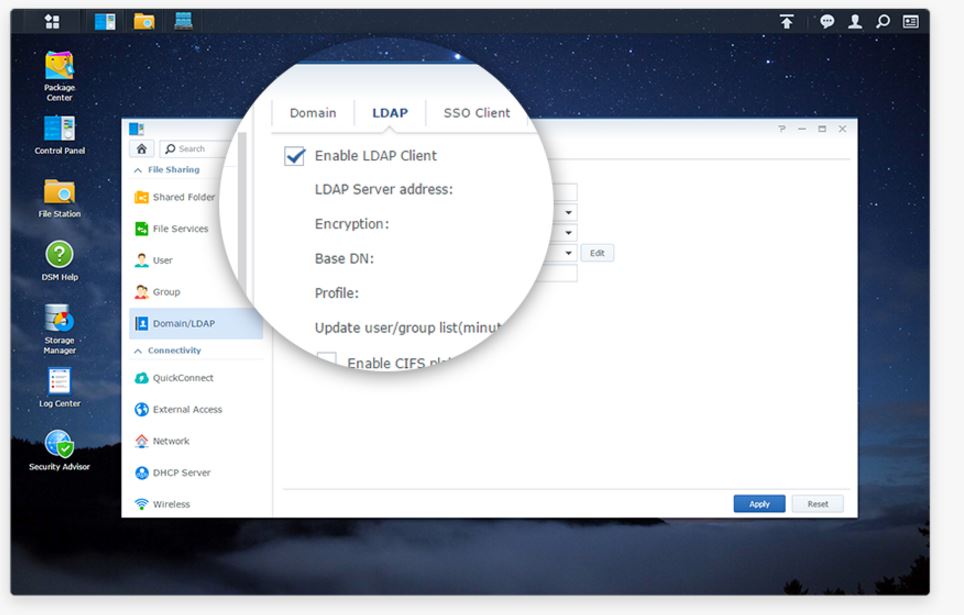The height and width of the screenshot is (615, 964).
Task: Click the Edit button
Action: (x=597, y=253)
